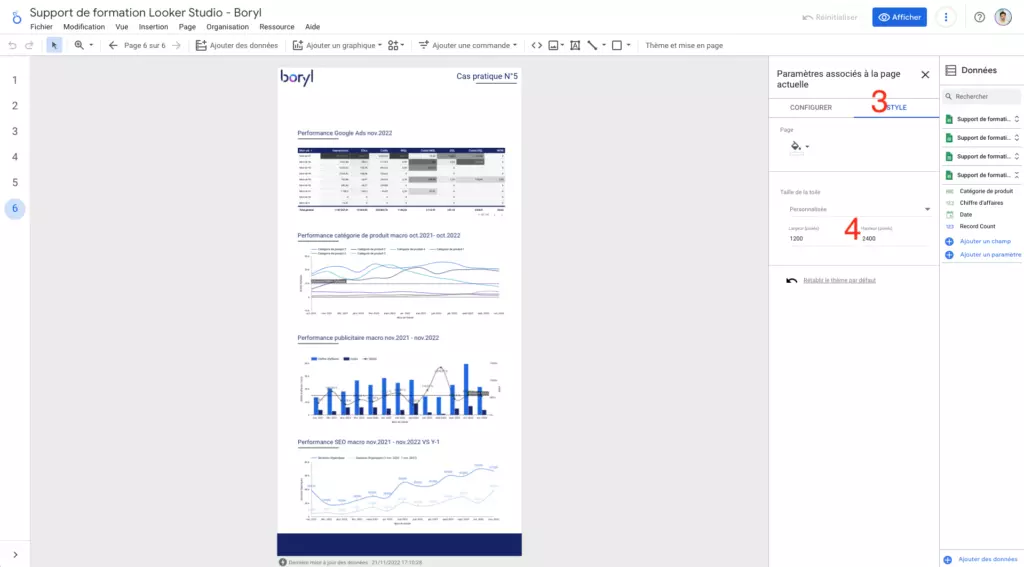Open the Insertion menu
This screenshot has width=1024, height=567.
[153, 27]
